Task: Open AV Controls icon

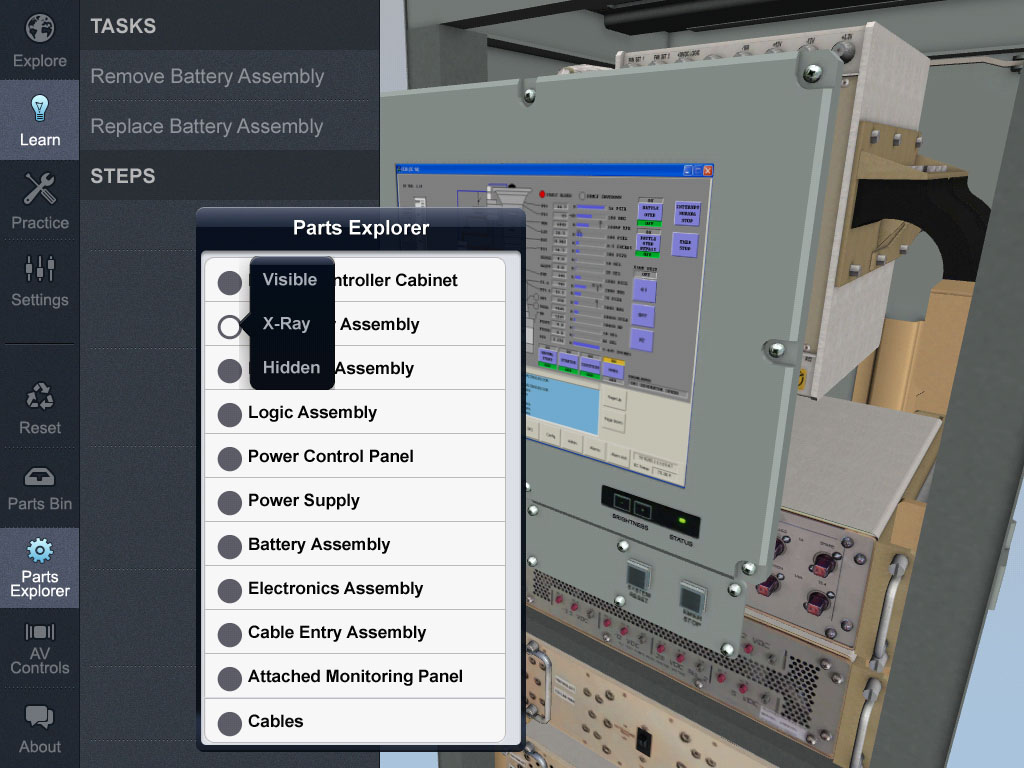Action: (39, 632)
